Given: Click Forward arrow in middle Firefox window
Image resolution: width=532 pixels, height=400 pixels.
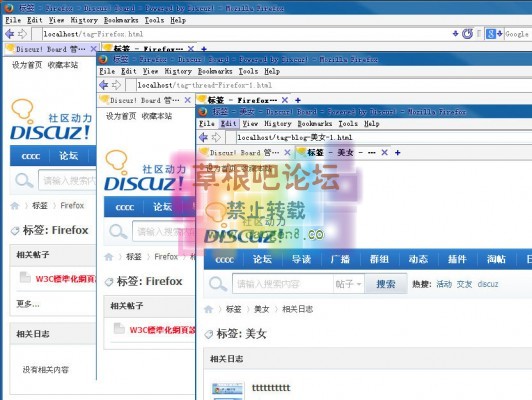Looking at the screenshot, I should click(x=116, y=85).
